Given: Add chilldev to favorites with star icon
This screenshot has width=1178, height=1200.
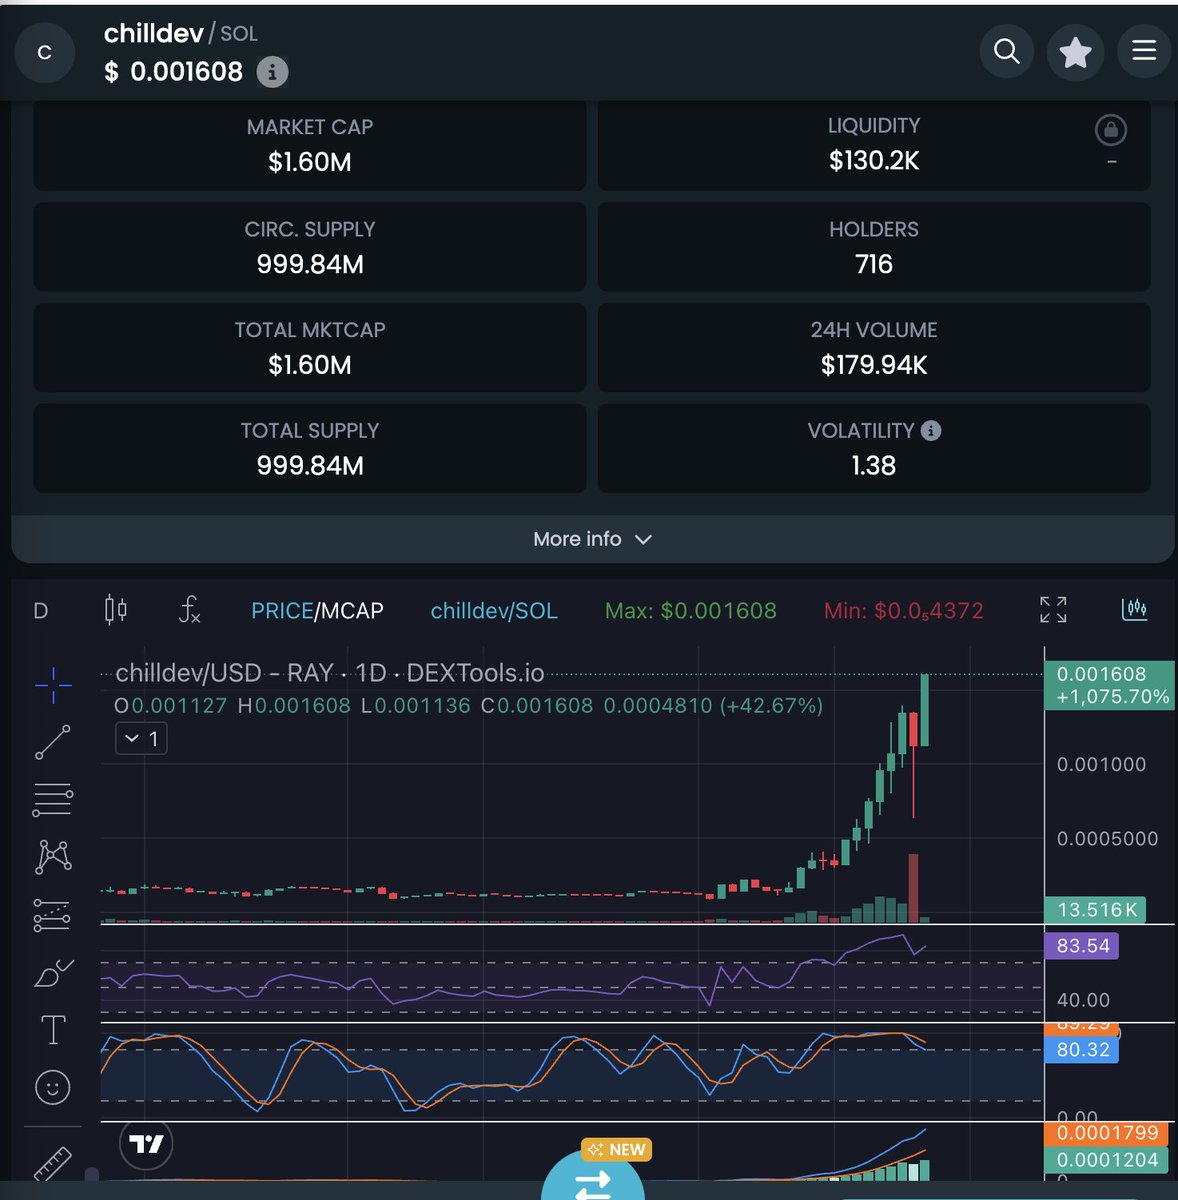Looking at the screenshot, I should click(1075, 52).
